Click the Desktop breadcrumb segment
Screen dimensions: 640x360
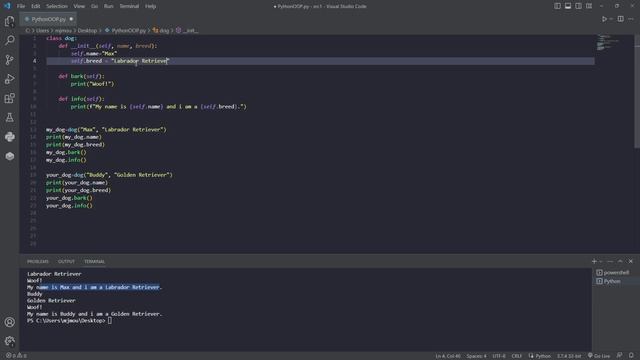pyautogui.click(x=87, y=30)
